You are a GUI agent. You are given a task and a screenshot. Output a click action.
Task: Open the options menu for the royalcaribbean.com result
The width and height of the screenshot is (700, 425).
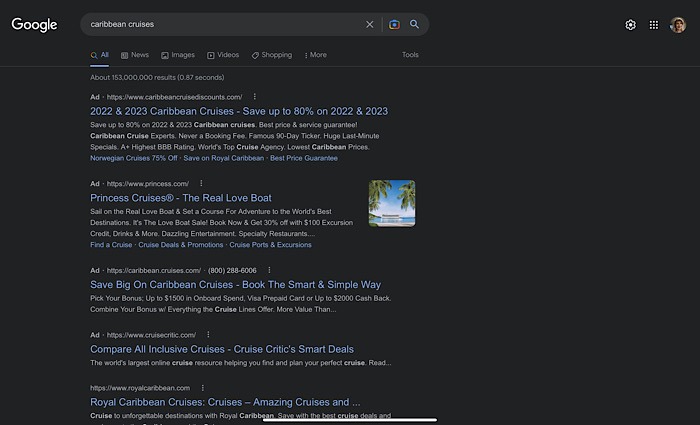[x=202, y=388]
